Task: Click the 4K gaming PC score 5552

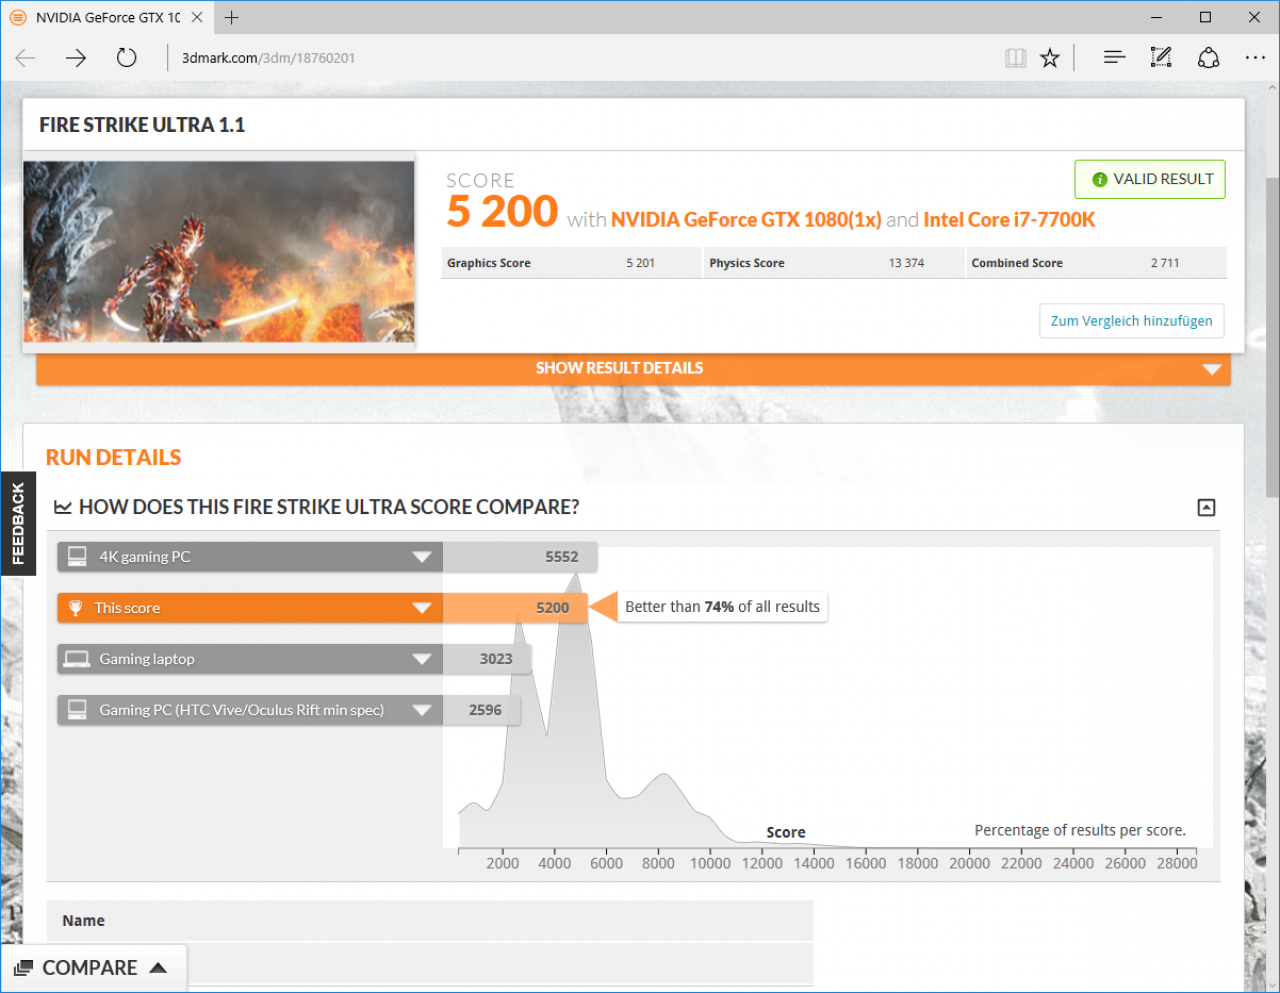Action: 562,557
